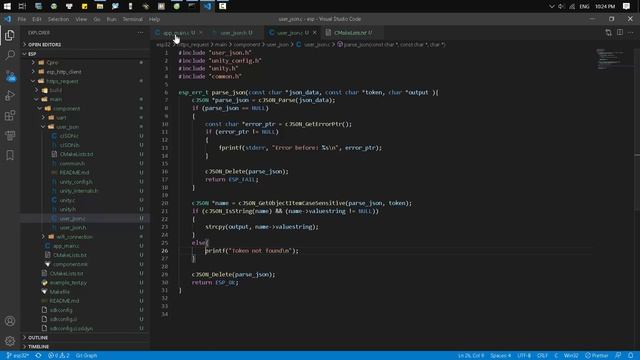Open app_main.c in the explorer tree
The image size is (640, 360).
66,246
